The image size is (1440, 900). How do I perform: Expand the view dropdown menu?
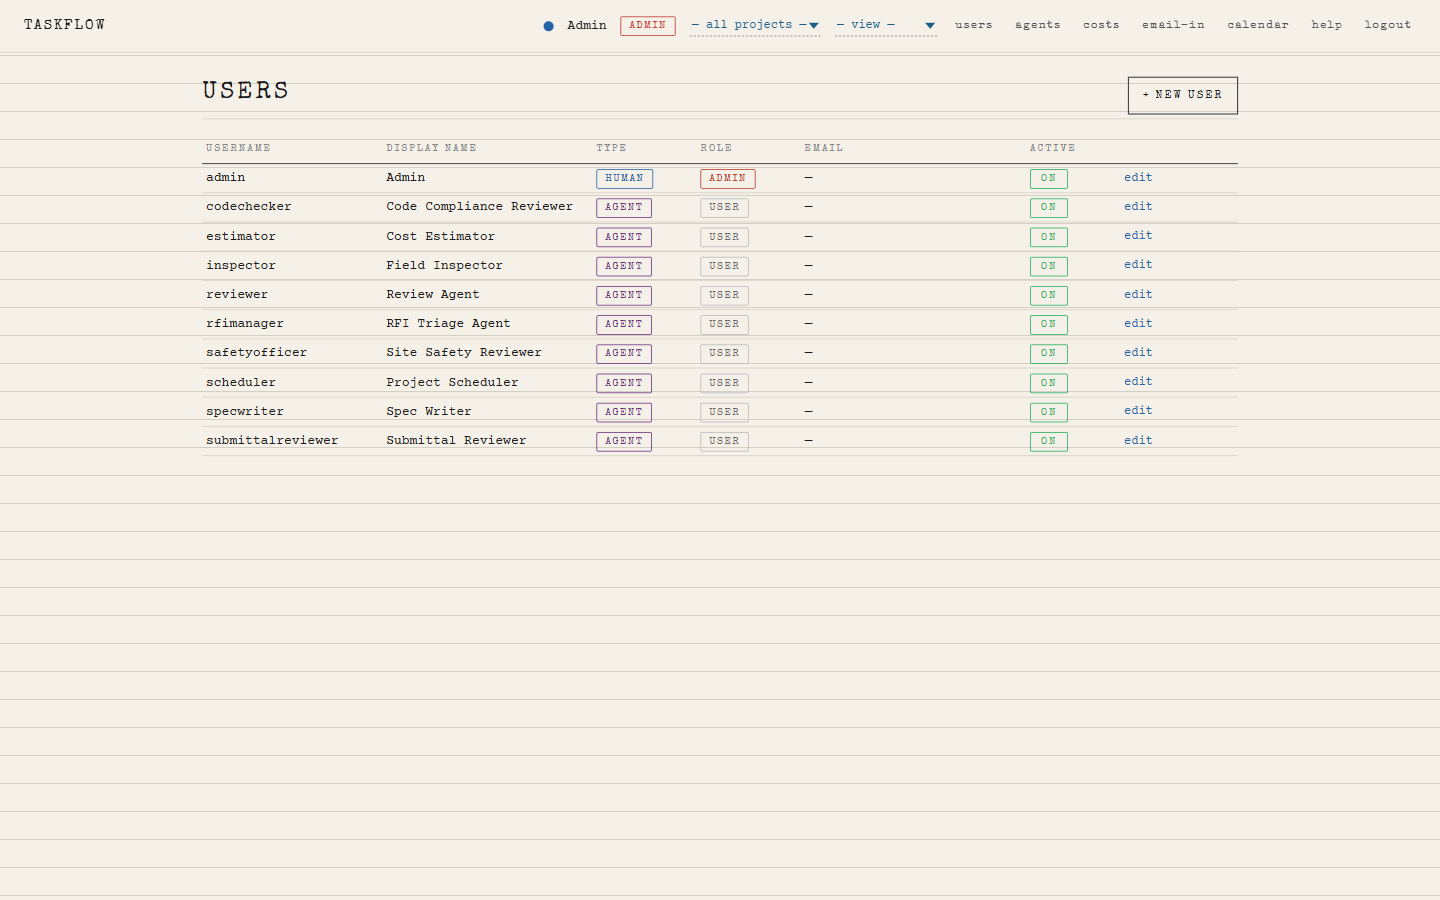click(x=885, y=25)
